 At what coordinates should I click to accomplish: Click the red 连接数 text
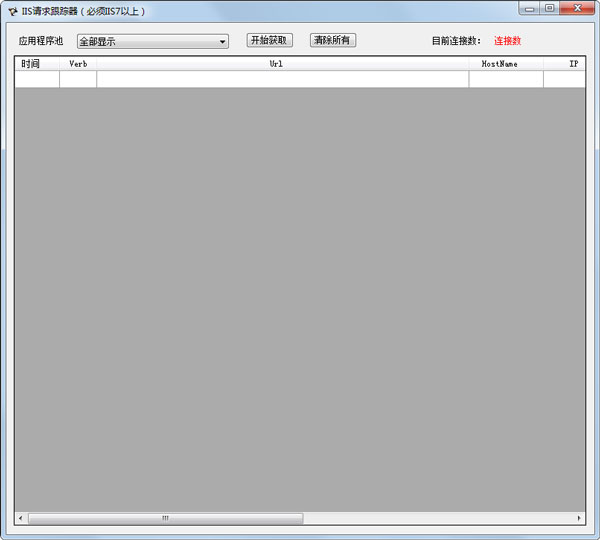click(507, 41)
